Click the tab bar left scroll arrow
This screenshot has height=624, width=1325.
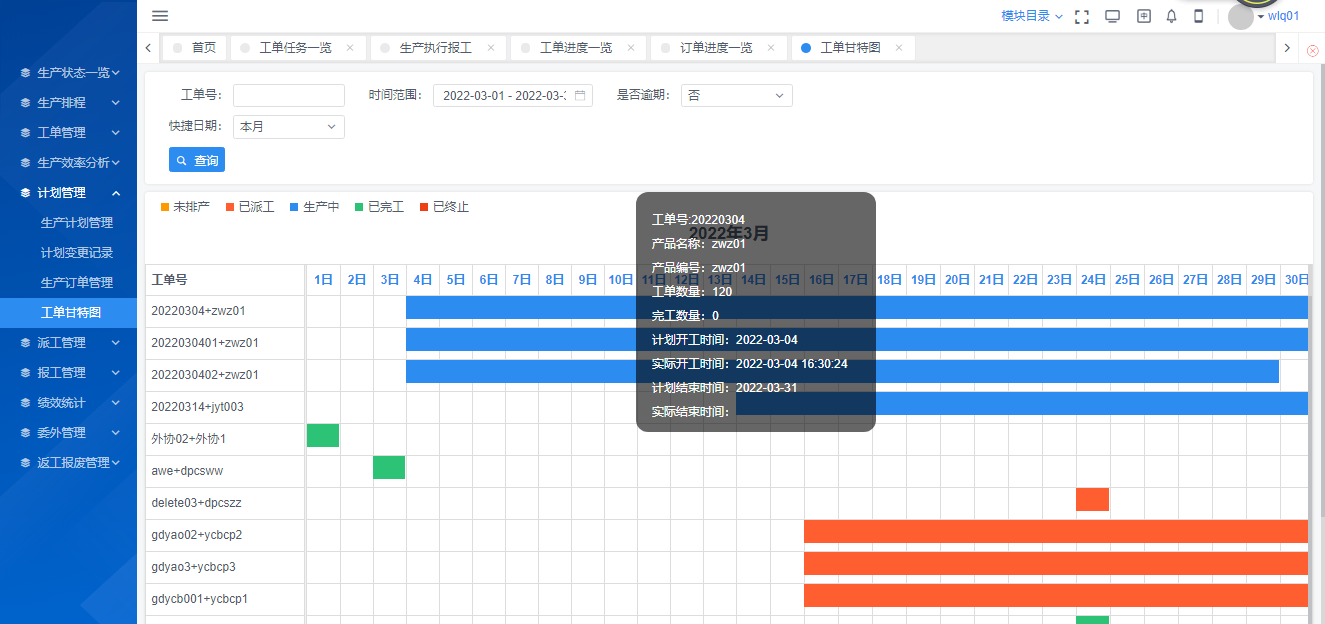point(148,48)
